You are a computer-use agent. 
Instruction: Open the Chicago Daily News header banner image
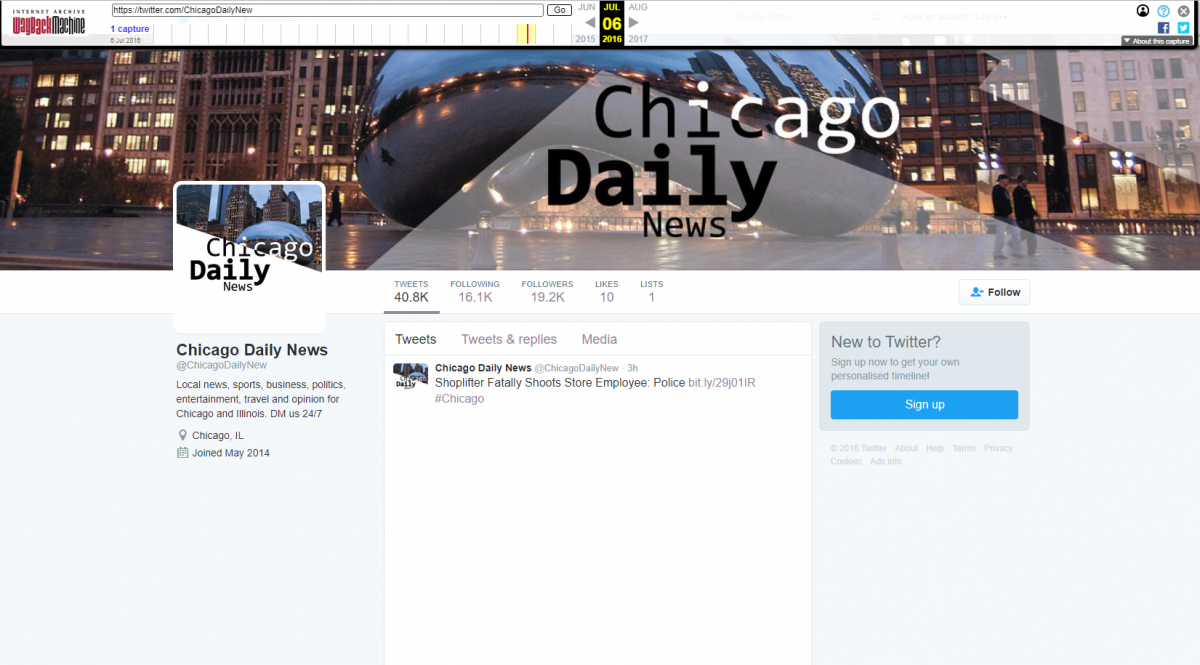tap(600, 159)
